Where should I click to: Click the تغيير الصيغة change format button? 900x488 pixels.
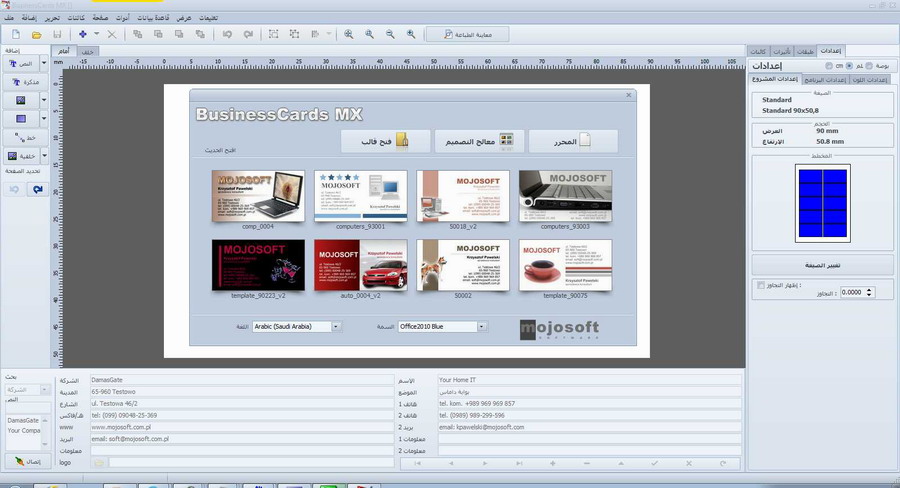[x=823, y=265]
